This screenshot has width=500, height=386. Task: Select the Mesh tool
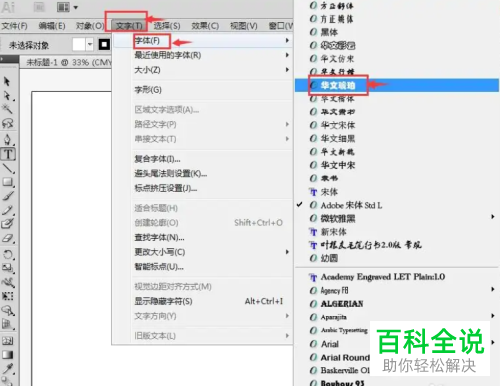coord(8,341)
